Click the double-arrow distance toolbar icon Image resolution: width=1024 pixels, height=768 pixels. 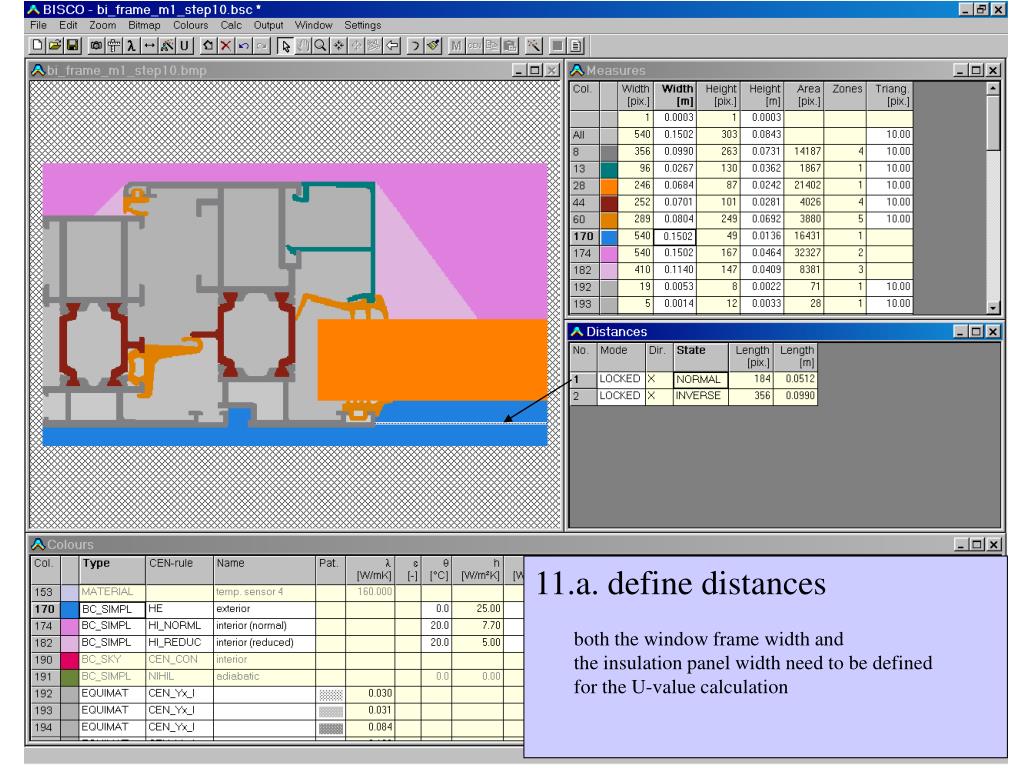pyautogui.click(x=150, y=46)
